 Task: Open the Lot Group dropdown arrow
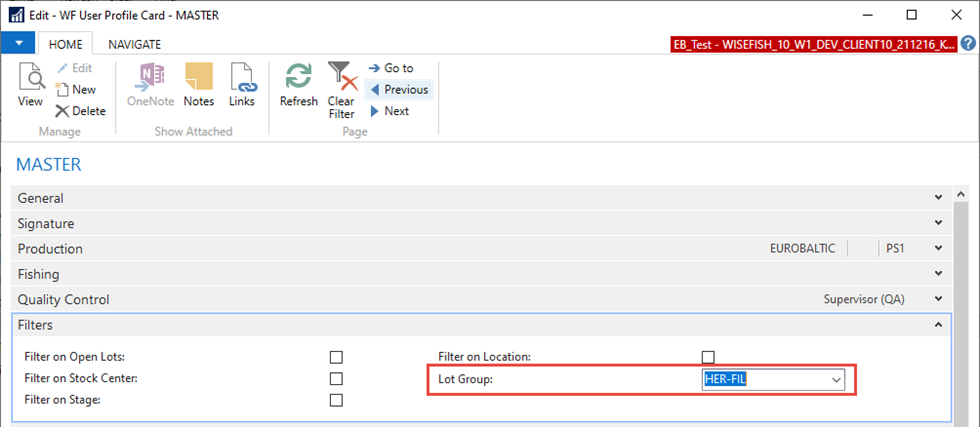pos(835,380)
